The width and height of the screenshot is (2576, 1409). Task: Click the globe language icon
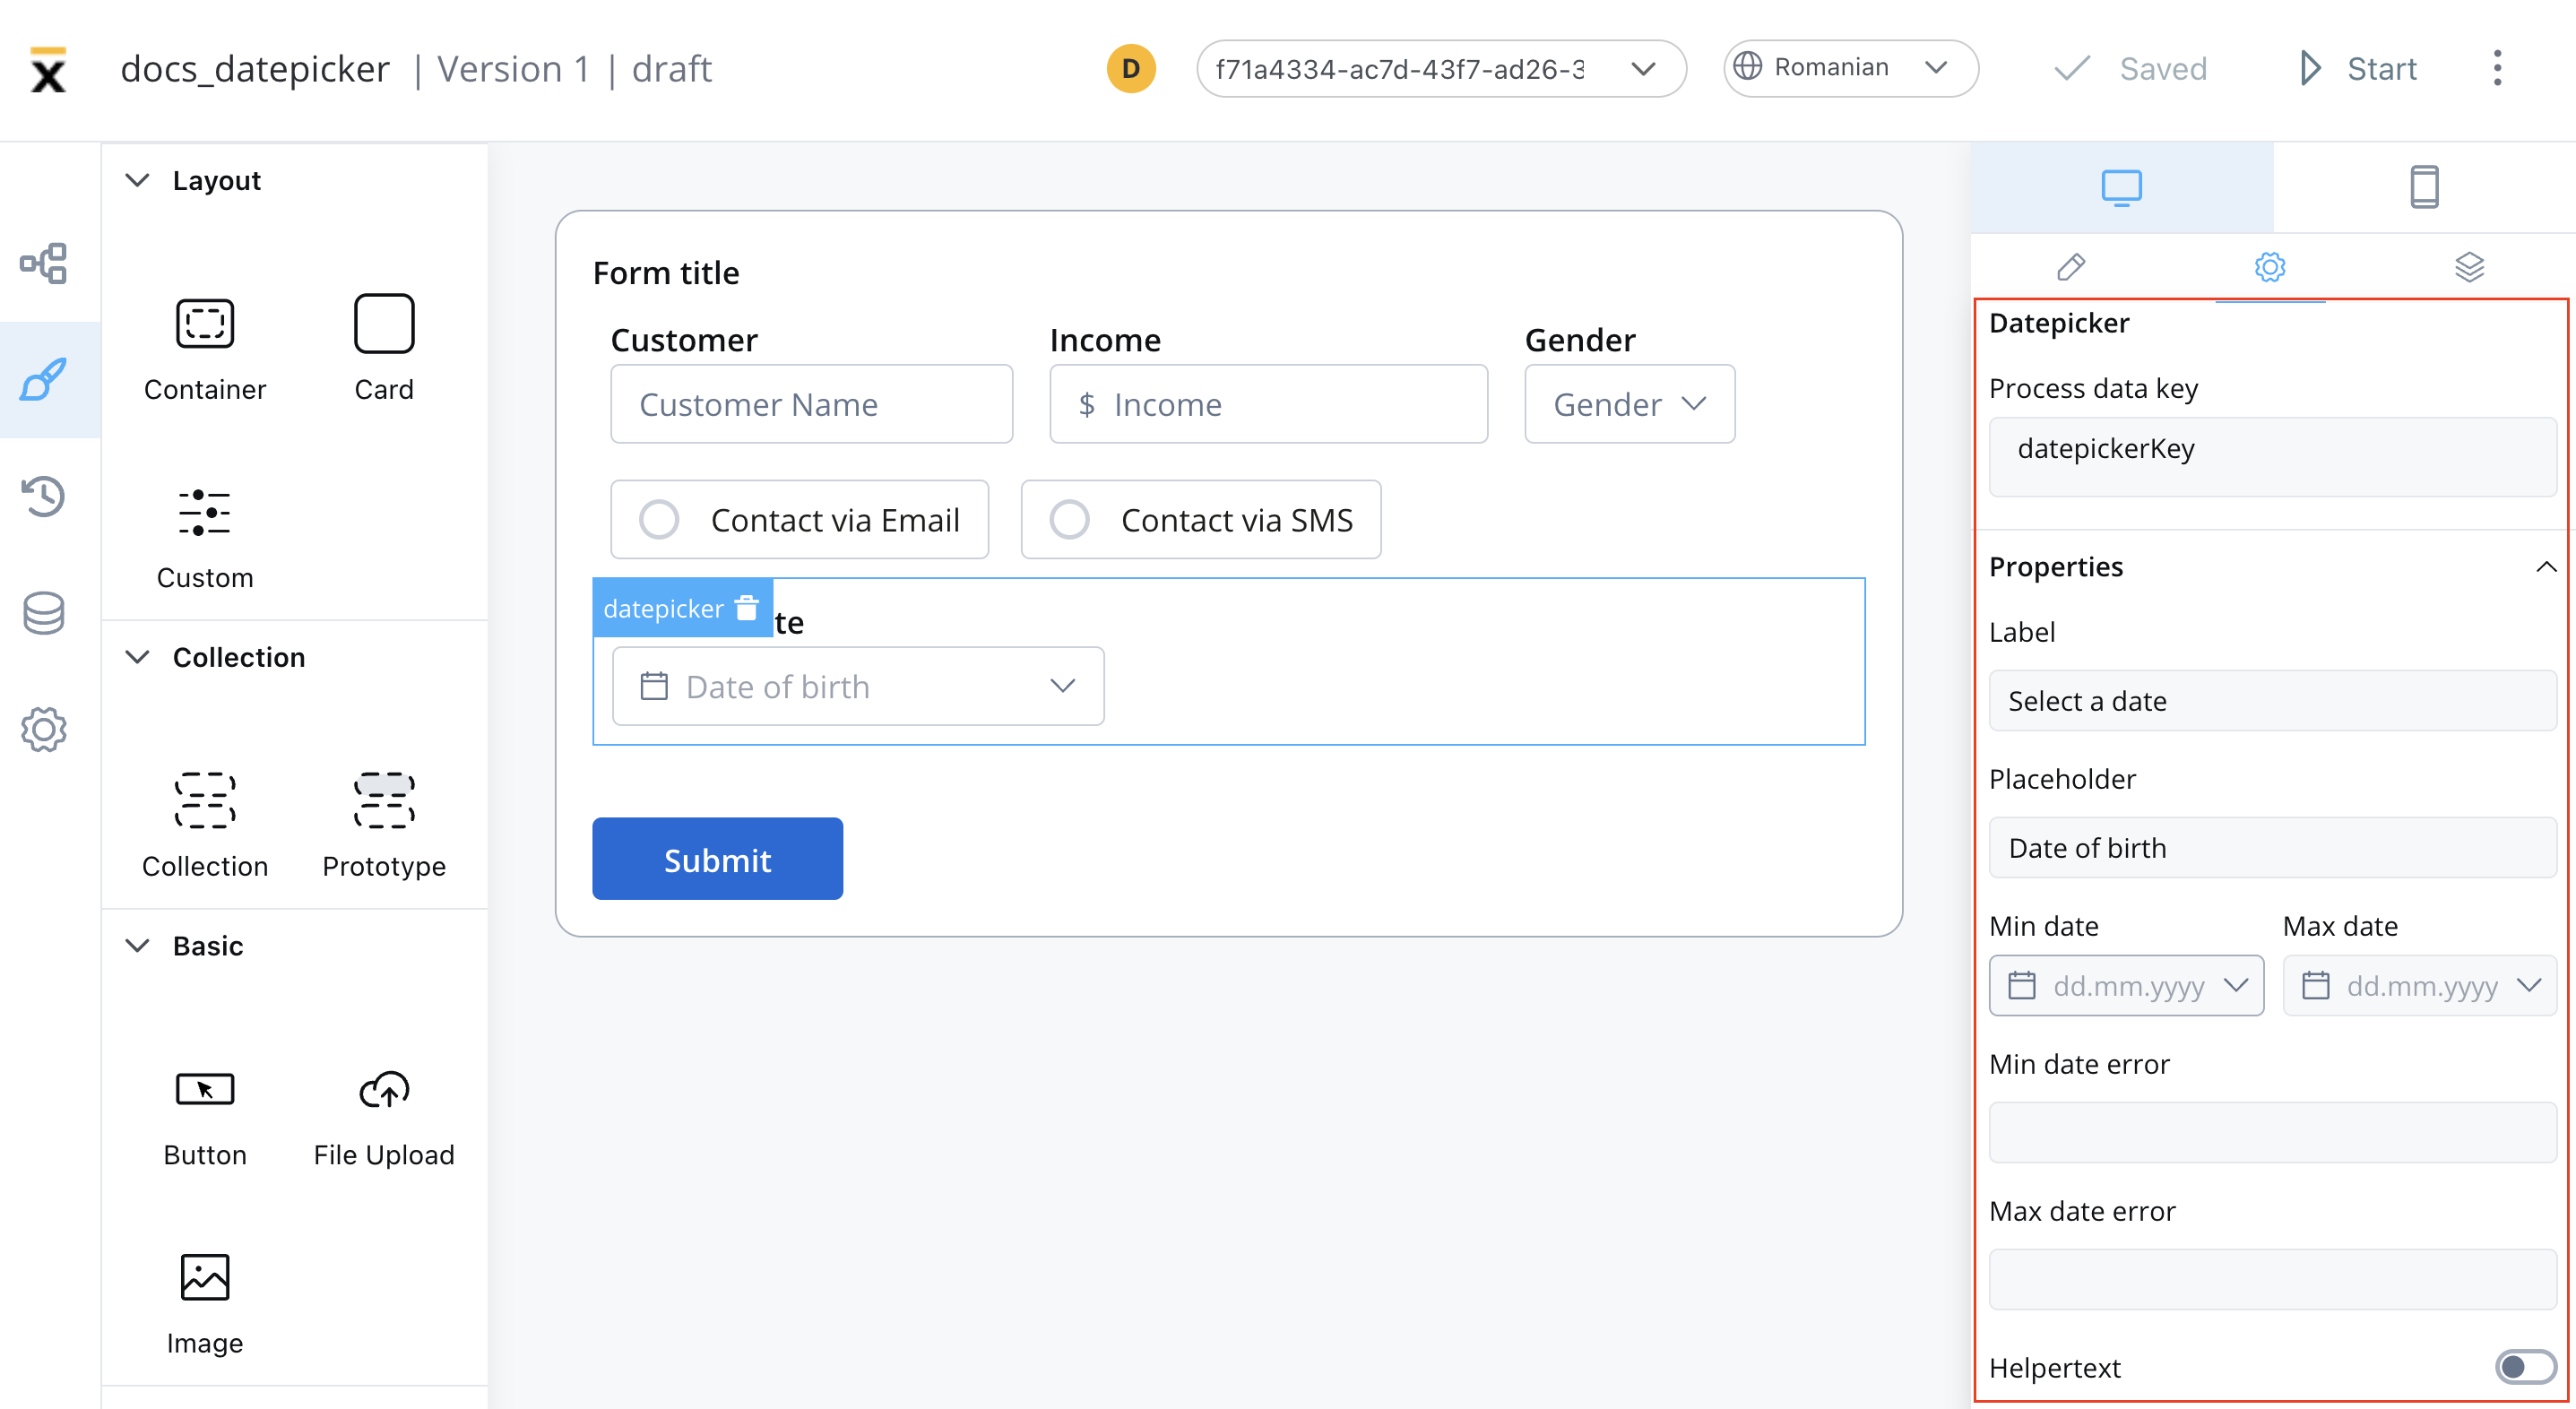coord(1748,67)
